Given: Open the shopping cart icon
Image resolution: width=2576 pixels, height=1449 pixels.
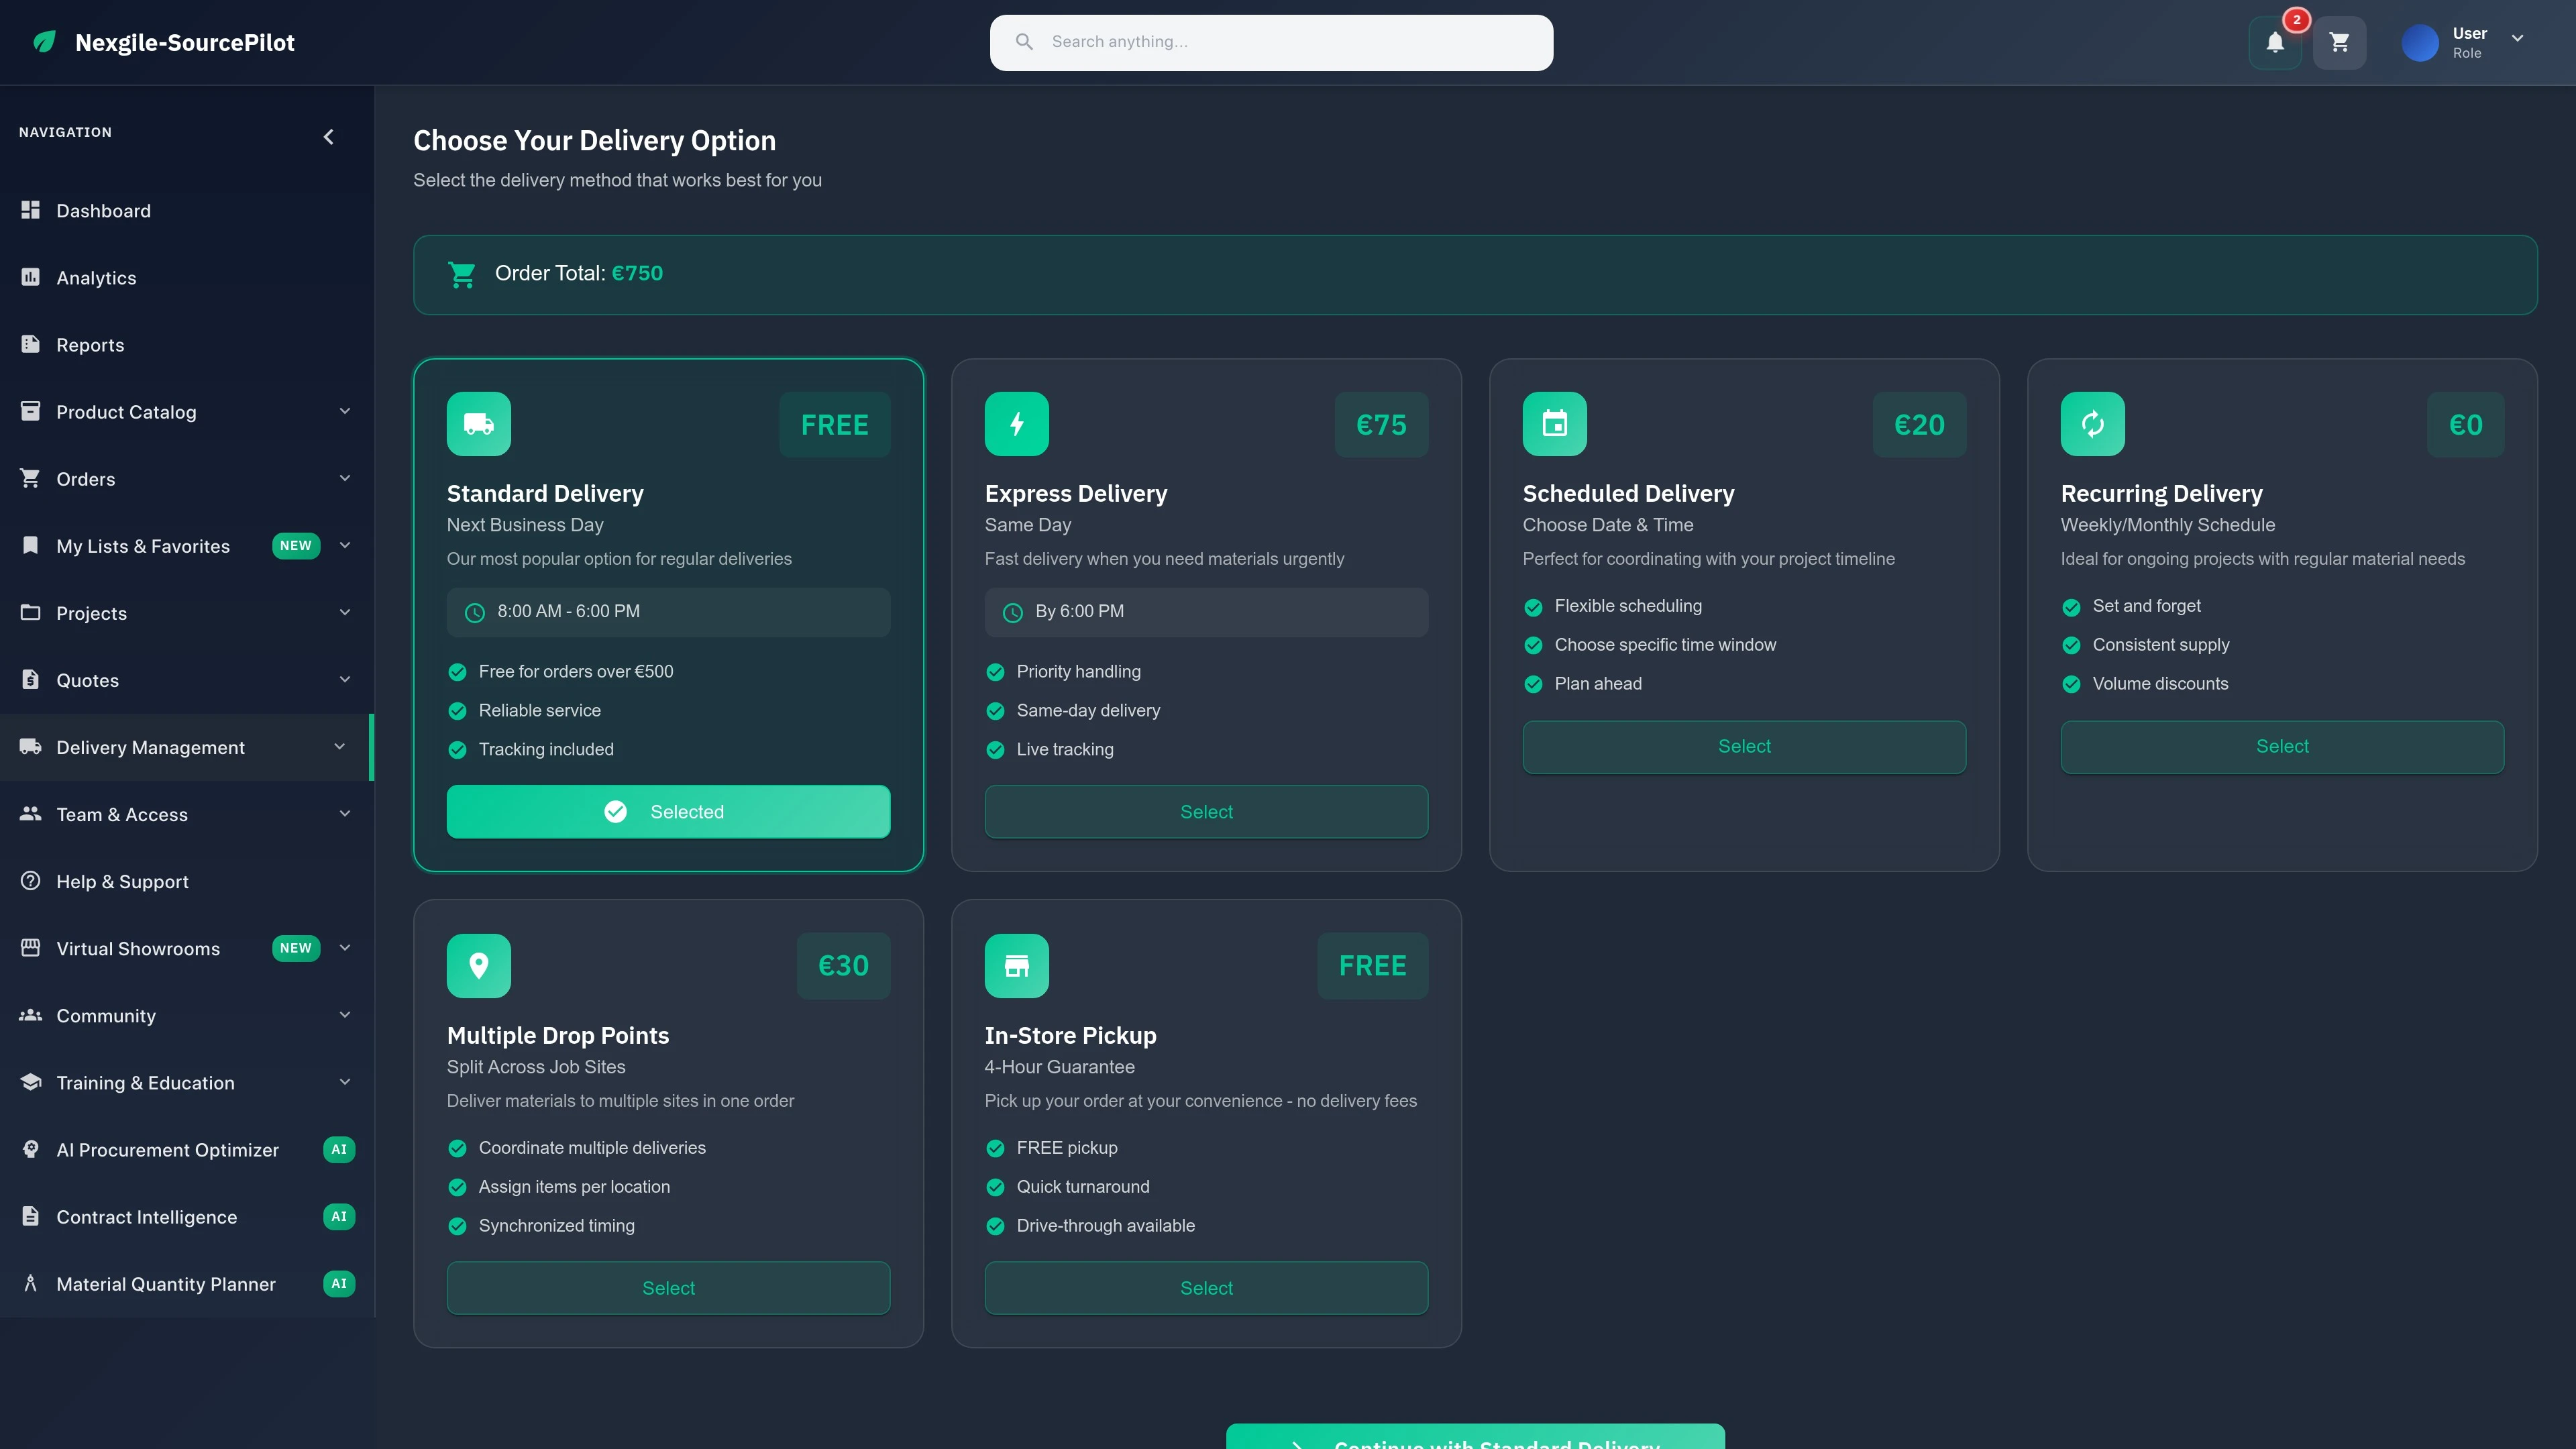Looking at the screenshot, I should pyautogui.click(x=2340, y=42).
